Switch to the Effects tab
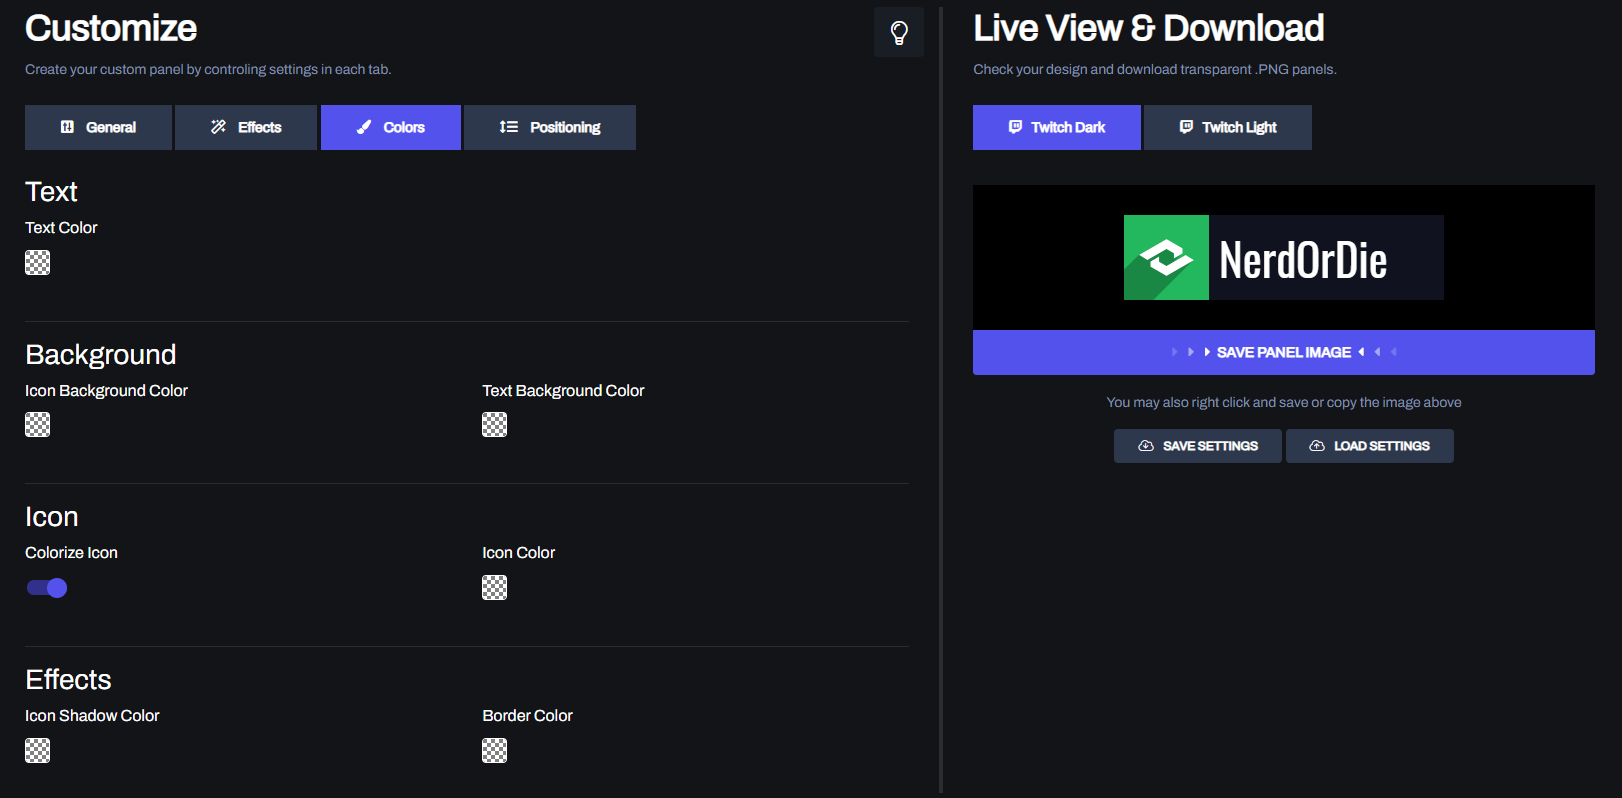This screenshot has width=1622, height=798. (246, 127)
